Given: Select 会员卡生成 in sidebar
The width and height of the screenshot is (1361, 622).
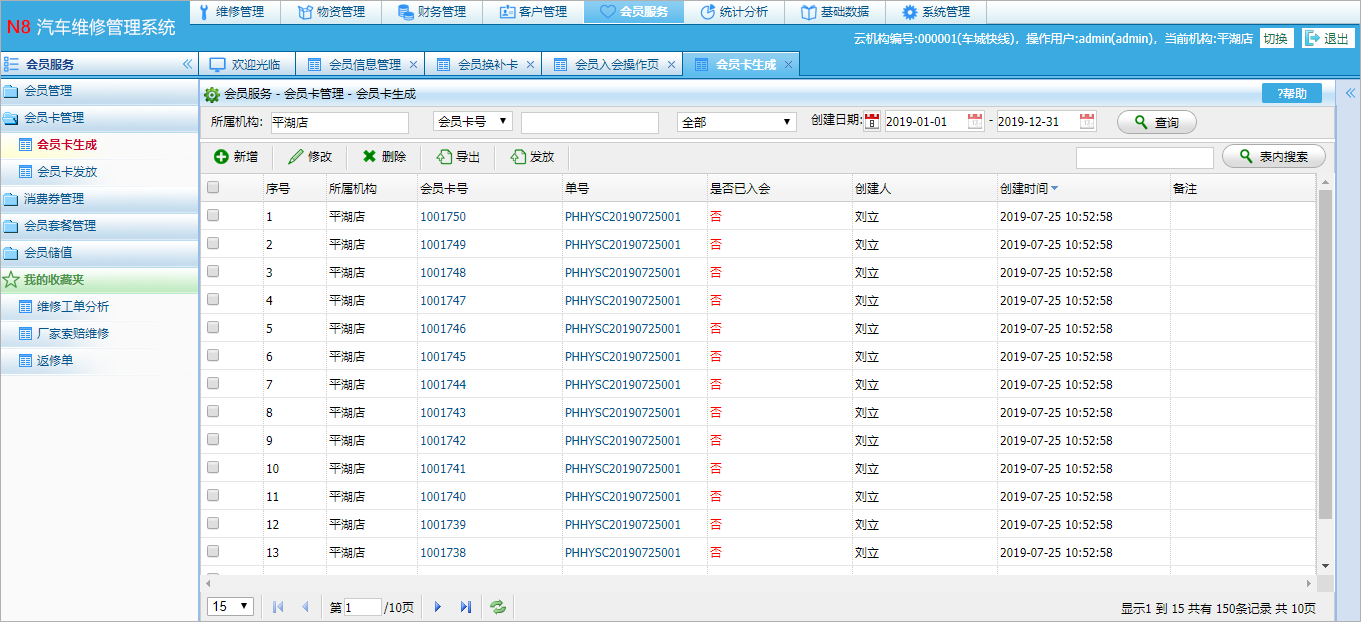Looking at the screenshot, I should (67, 145).
